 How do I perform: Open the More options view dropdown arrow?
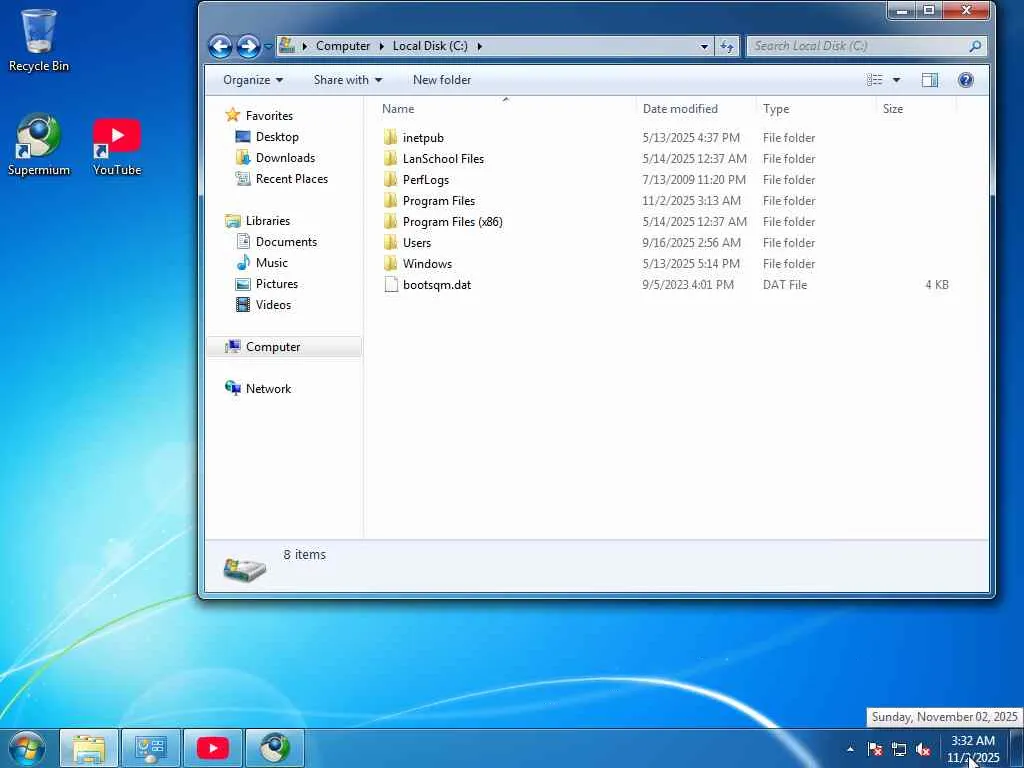[897, 80]
